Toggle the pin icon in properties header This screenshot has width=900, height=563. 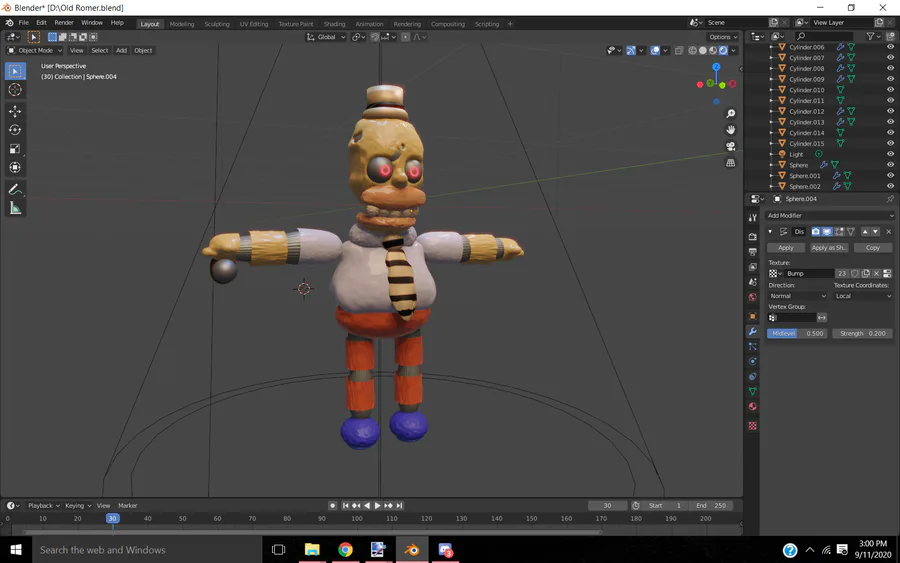[x=890, y=199]
